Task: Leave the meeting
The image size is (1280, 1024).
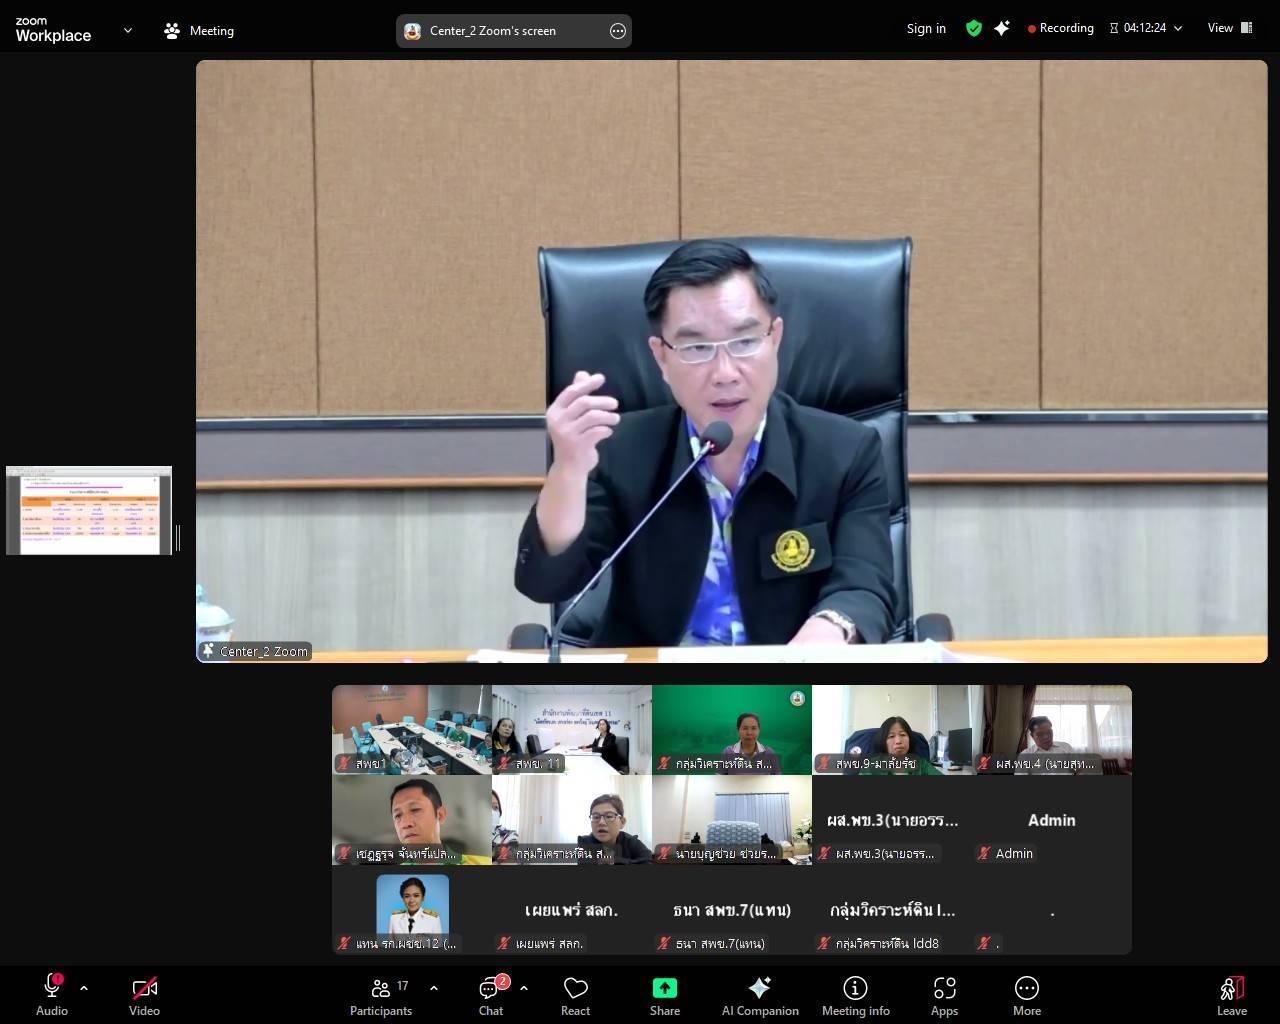Action: click(1231, 995)
